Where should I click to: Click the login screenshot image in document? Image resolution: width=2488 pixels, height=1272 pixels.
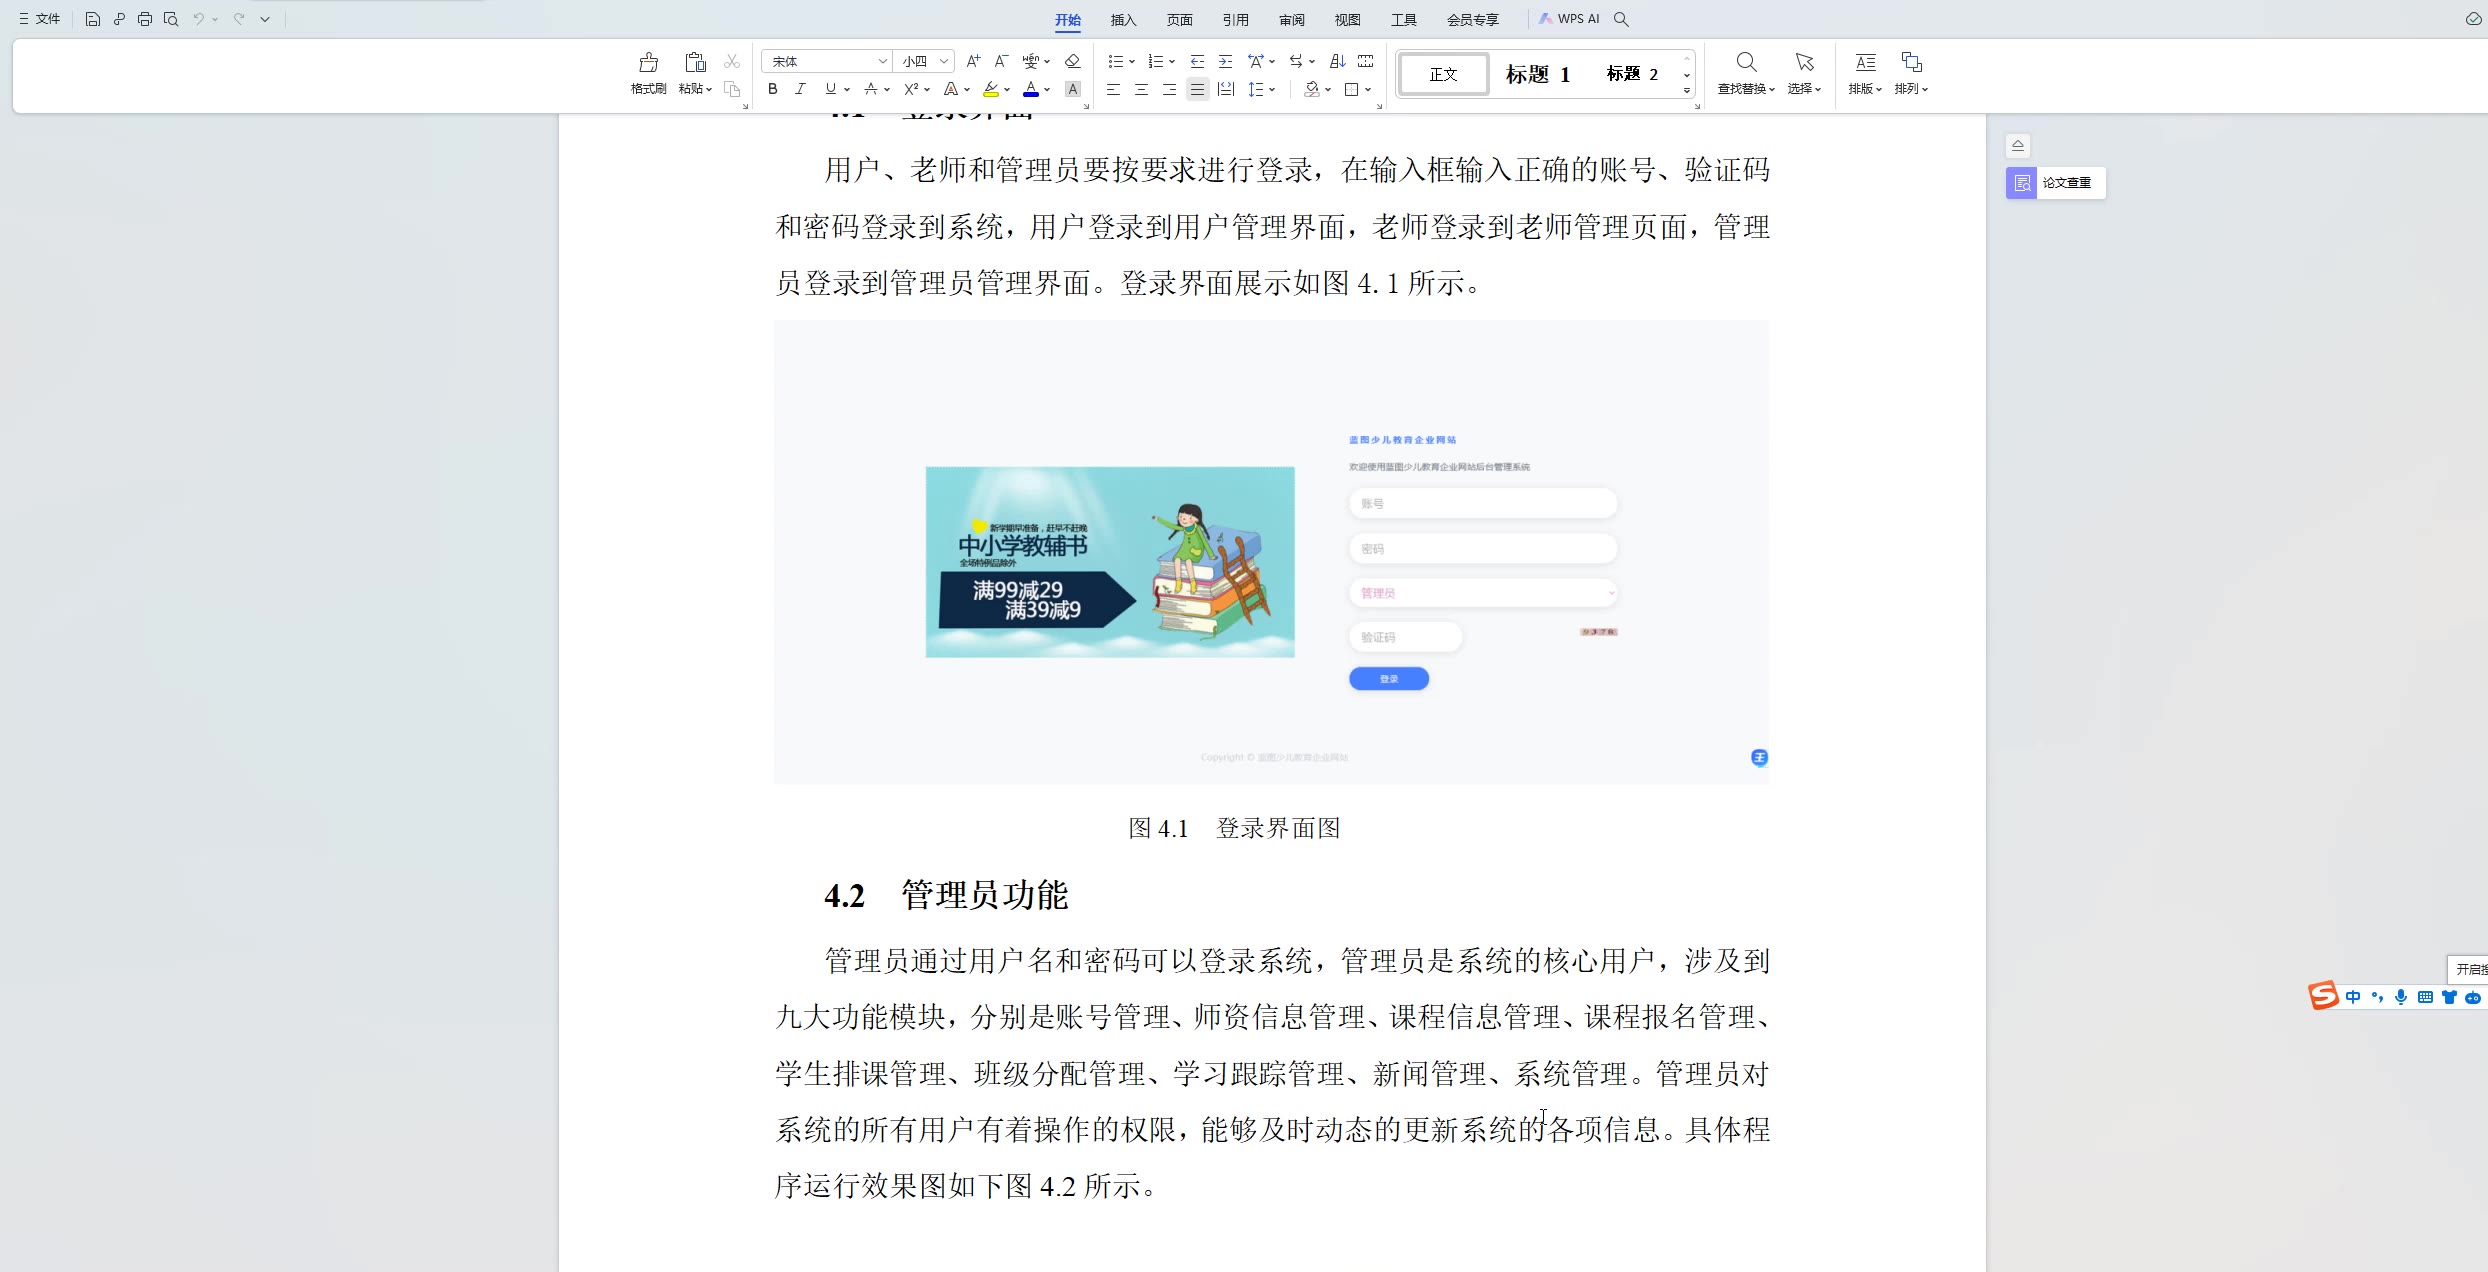(1270, 552)
